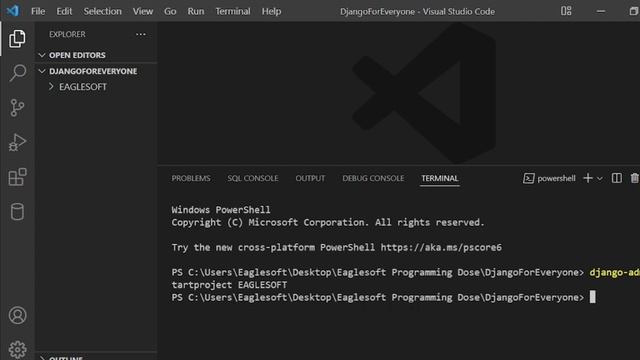Viewport: 640px width, 360px height.
Task: Open the Run and Debug view
Action: pyautogui.click(x=17, y=142)
